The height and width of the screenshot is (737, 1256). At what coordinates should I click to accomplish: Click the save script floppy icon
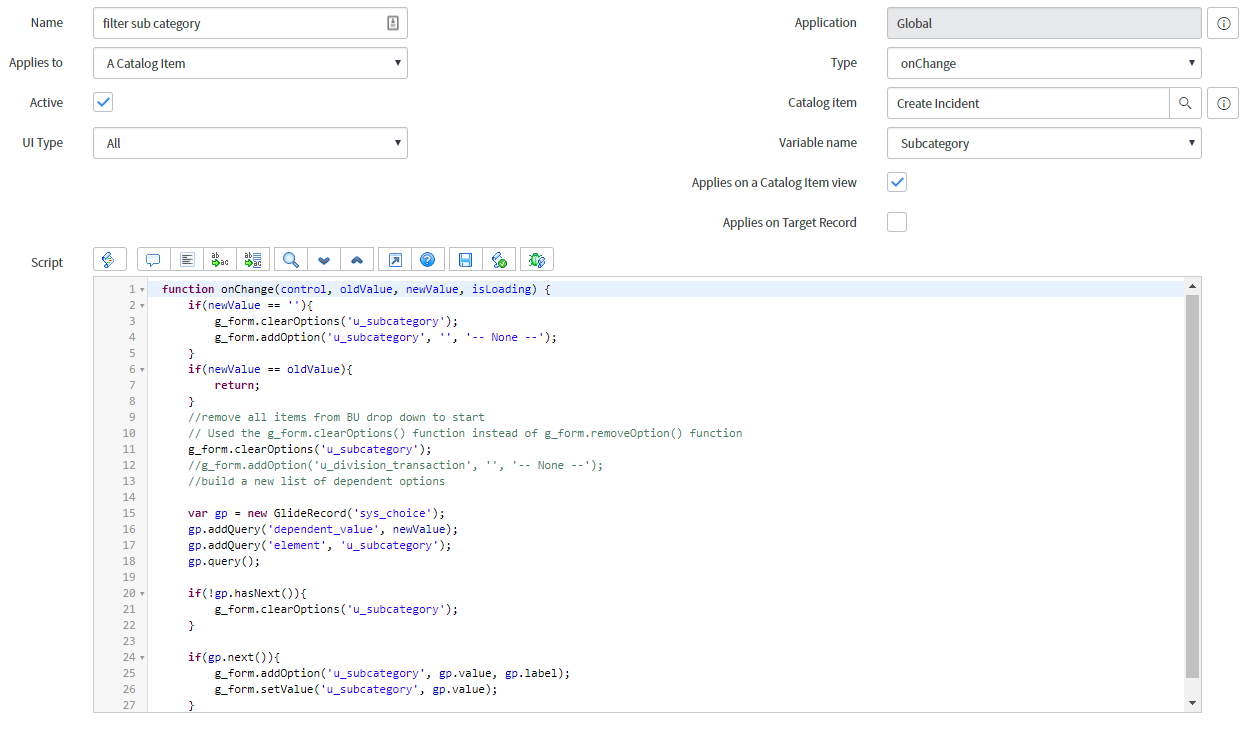point(465,260)
